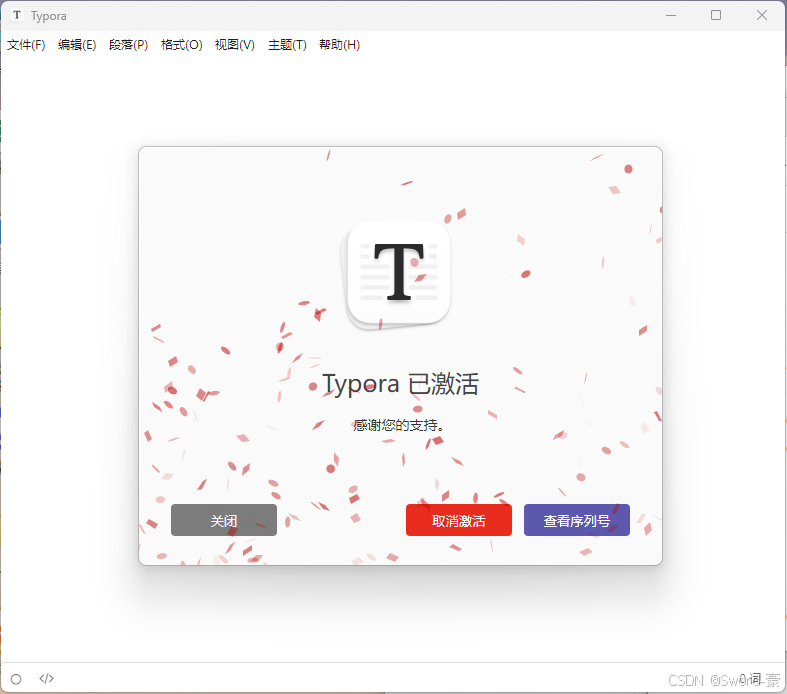Click the Typora title bar icon
The image size is (787, 694).
coord(17,16)
